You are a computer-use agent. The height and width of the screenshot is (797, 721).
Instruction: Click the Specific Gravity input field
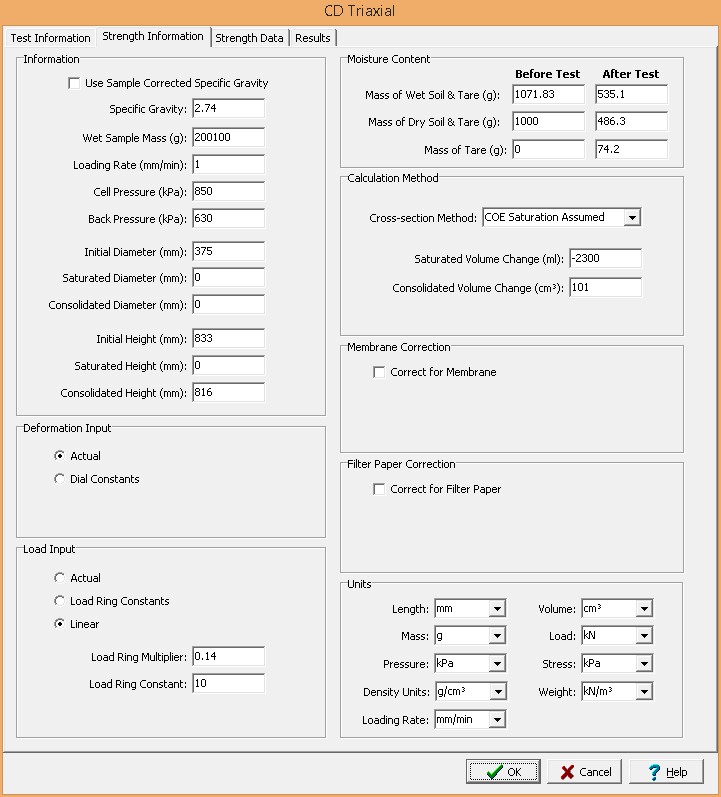pyautogui.click(x=228, y=108)
